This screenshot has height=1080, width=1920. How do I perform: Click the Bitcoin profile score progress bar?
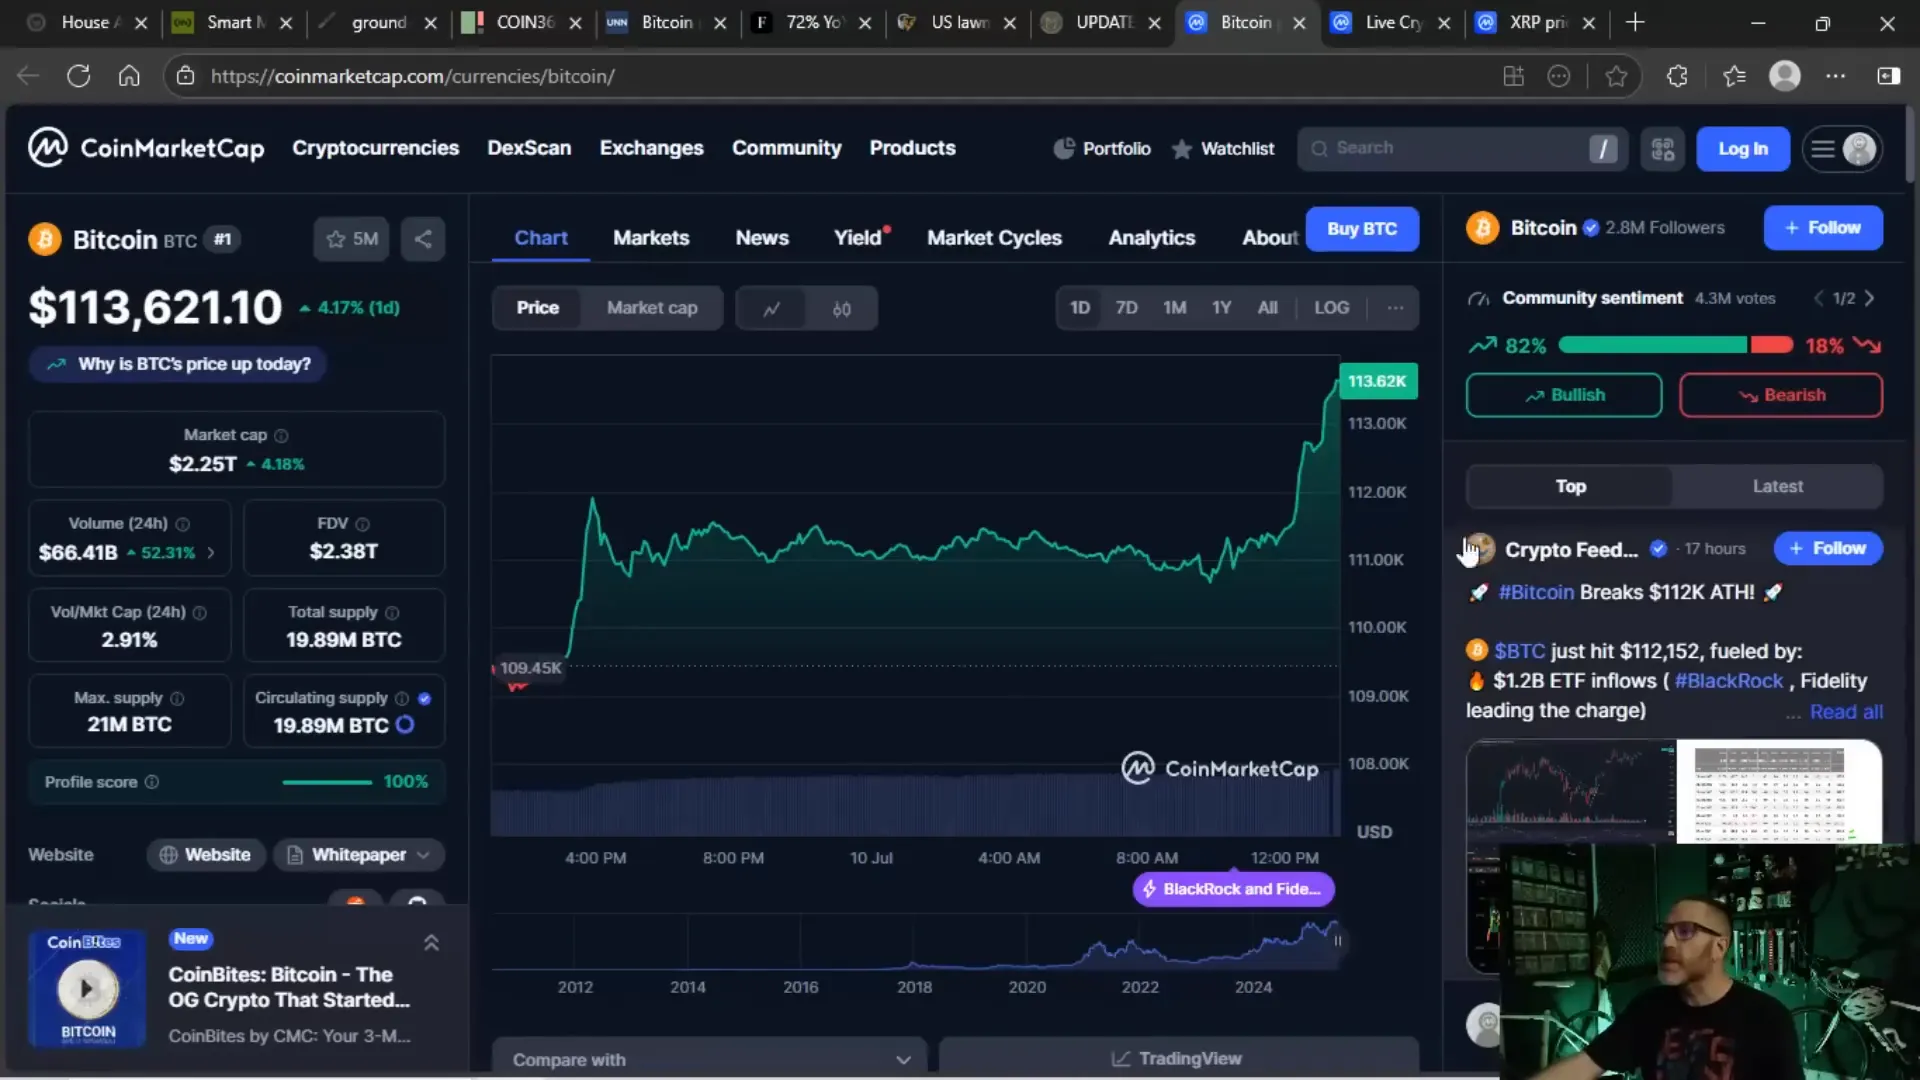[327, 782]
